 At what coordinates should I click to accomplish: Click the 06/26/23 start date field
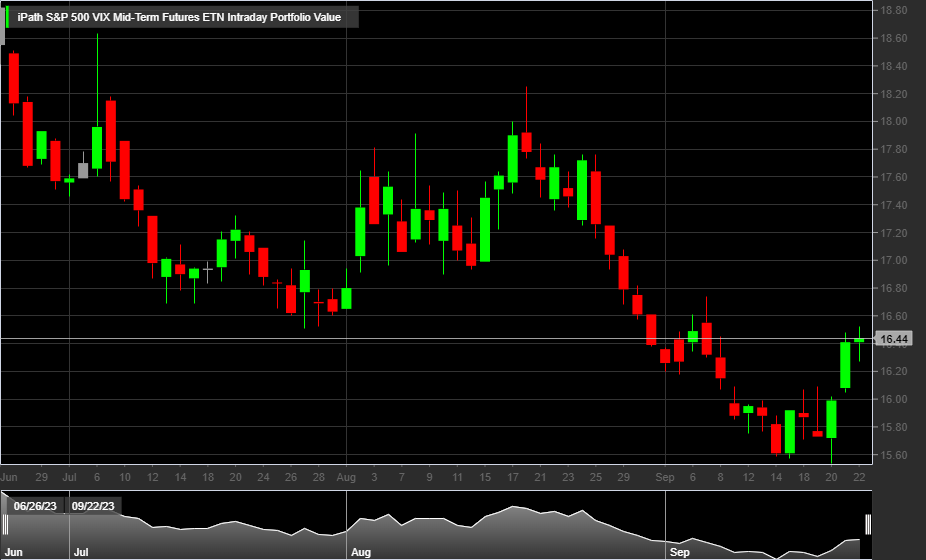click(35, 506)
